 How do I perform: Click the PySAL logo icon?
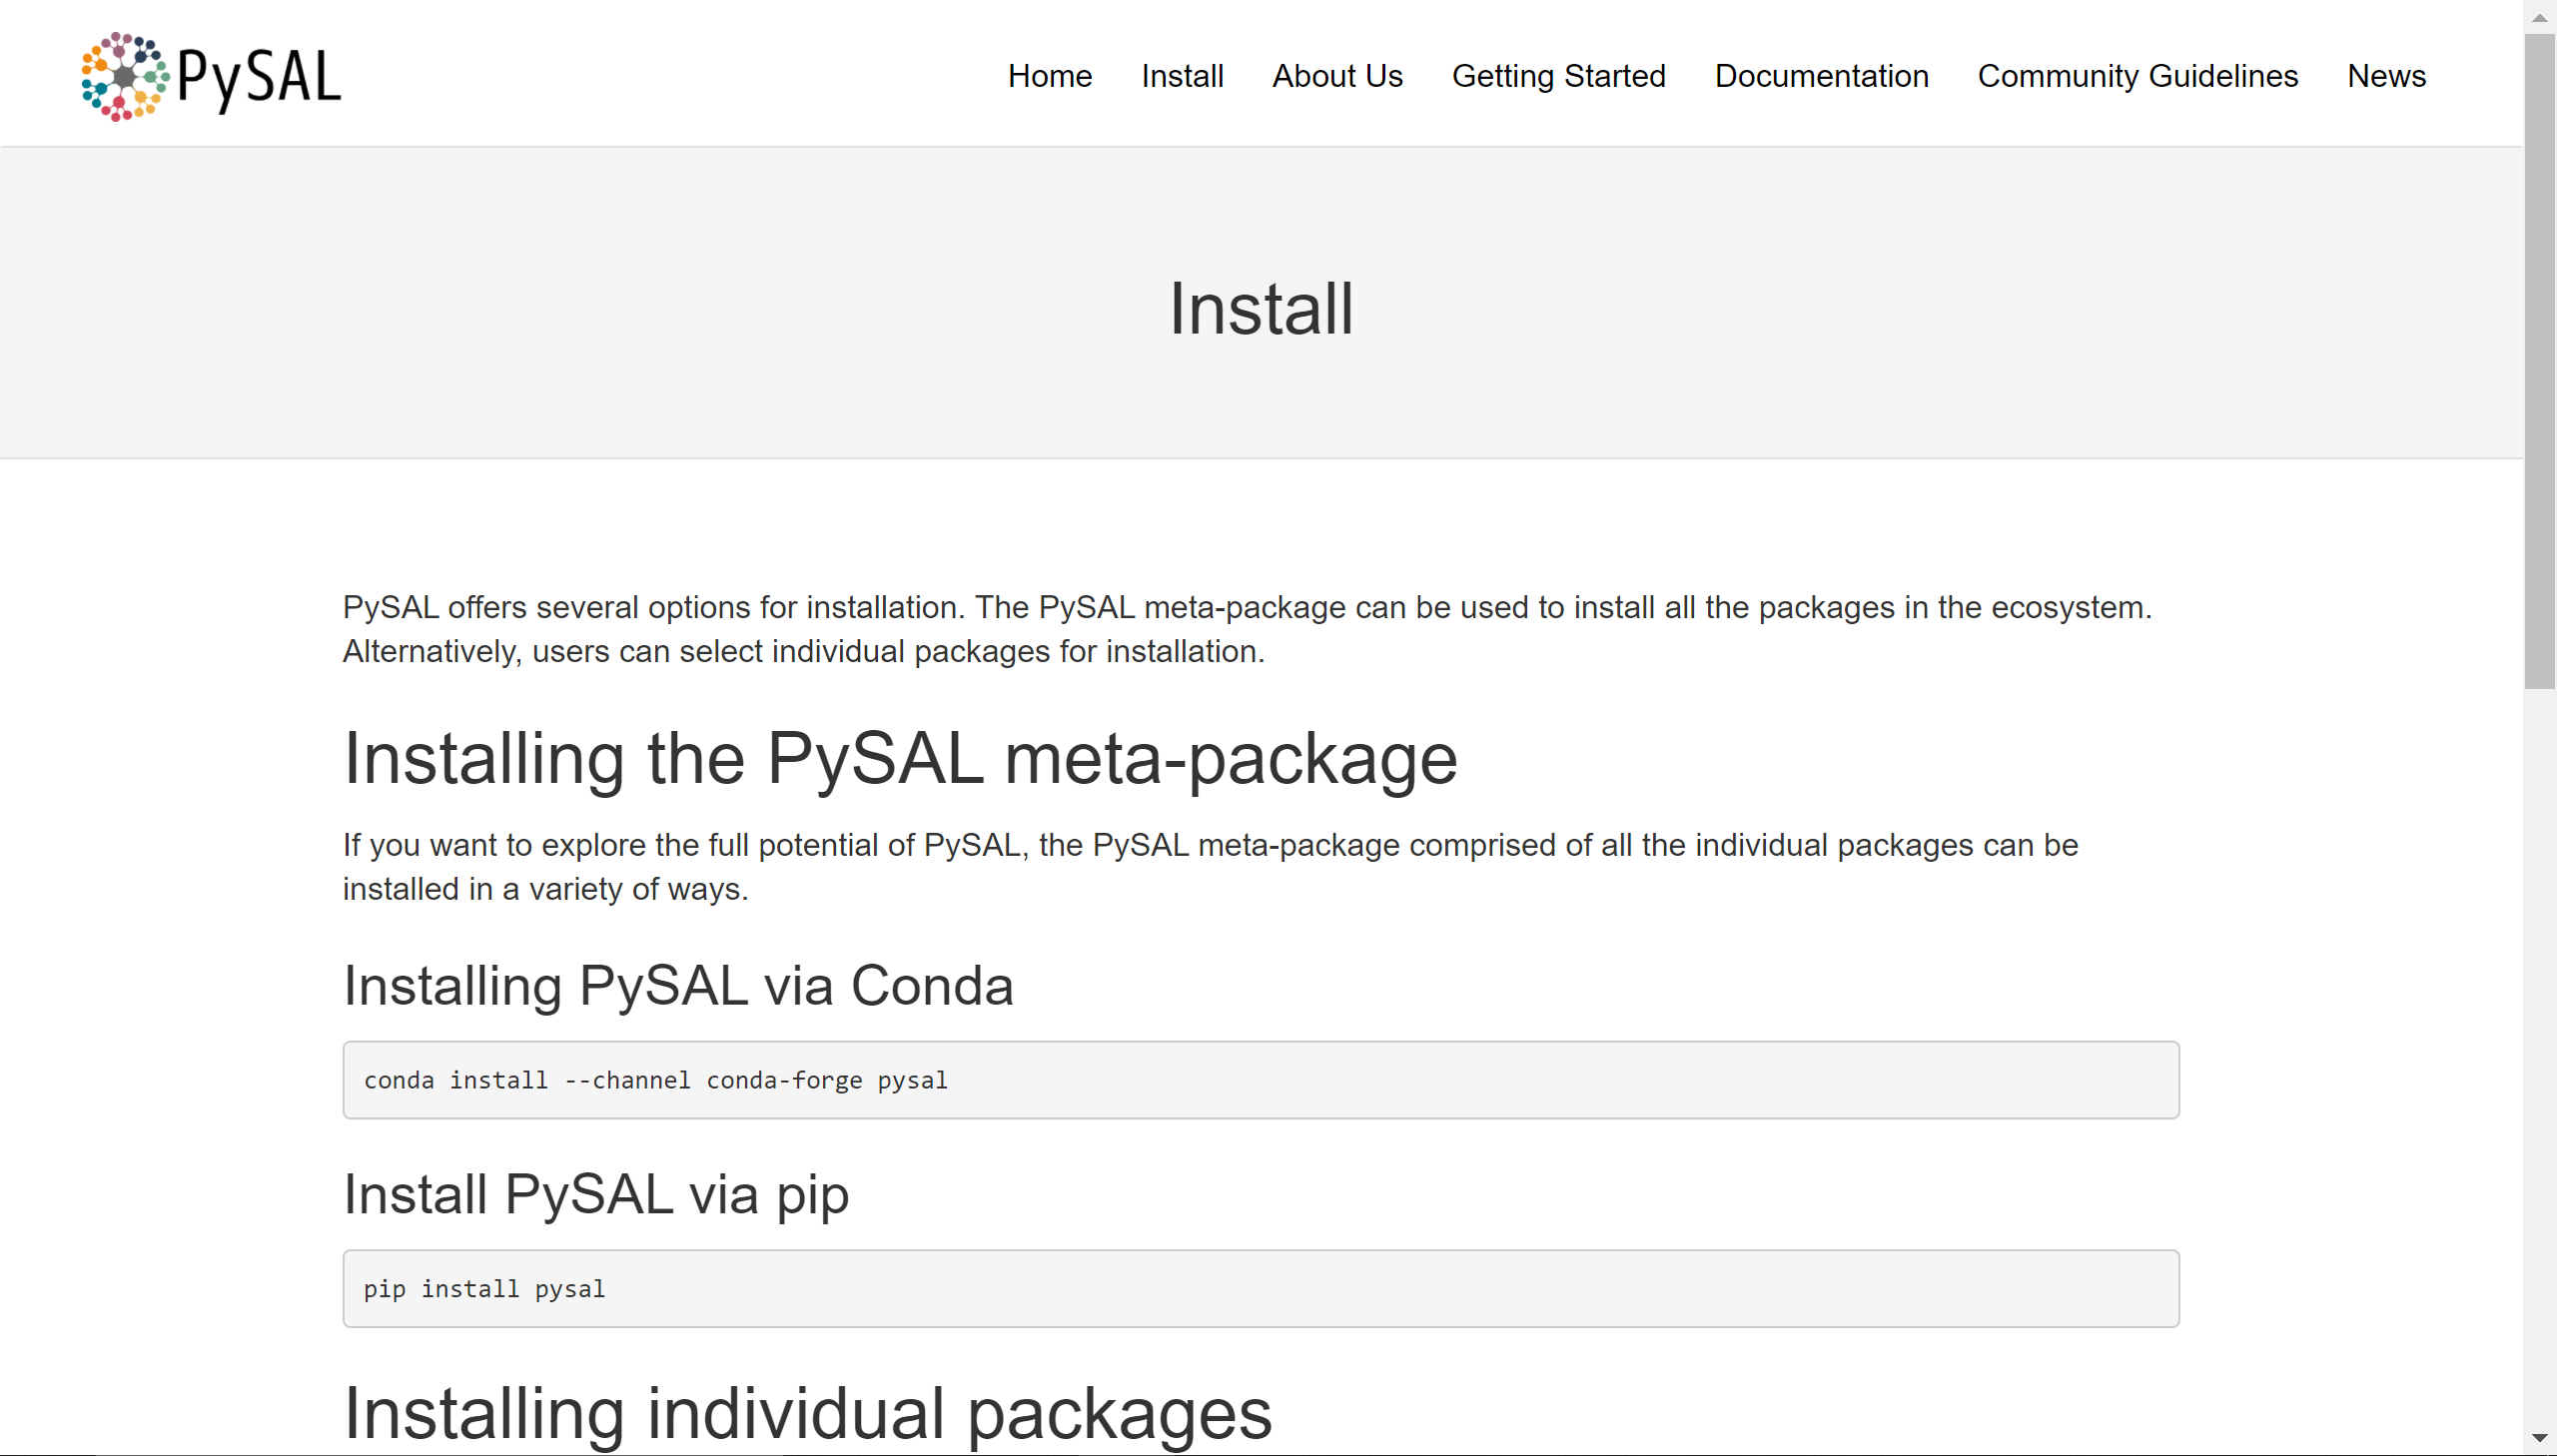124,76
